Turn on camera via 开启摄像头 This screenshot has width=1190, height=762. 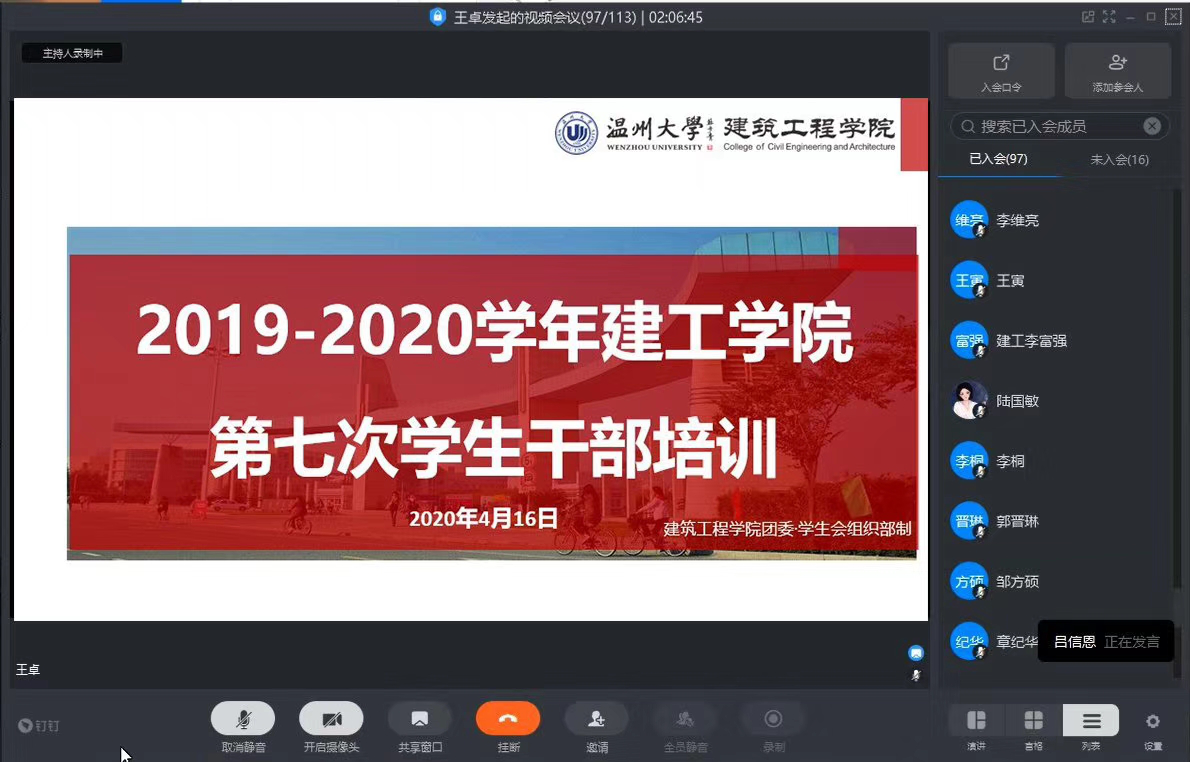coord(331,719)
